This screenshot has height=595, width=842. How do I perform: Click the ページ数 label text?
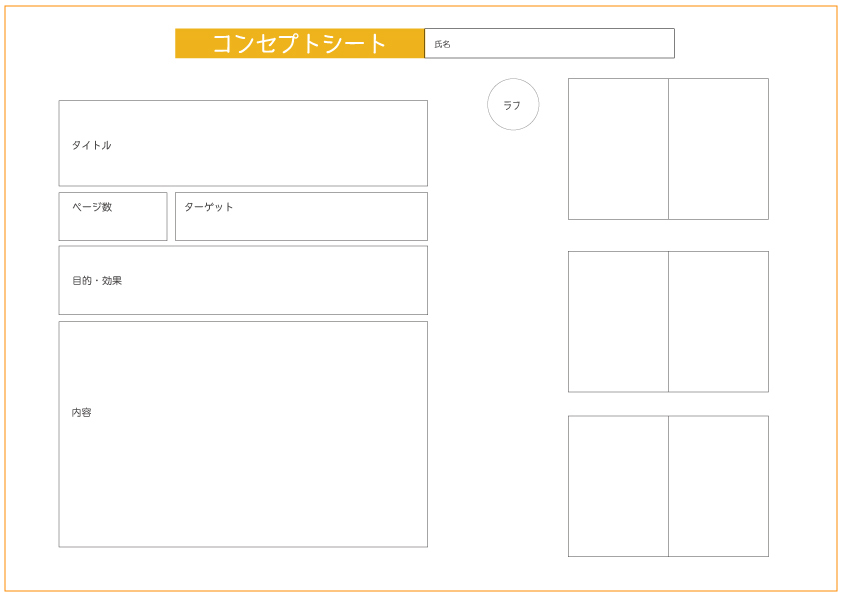point(92,207)
